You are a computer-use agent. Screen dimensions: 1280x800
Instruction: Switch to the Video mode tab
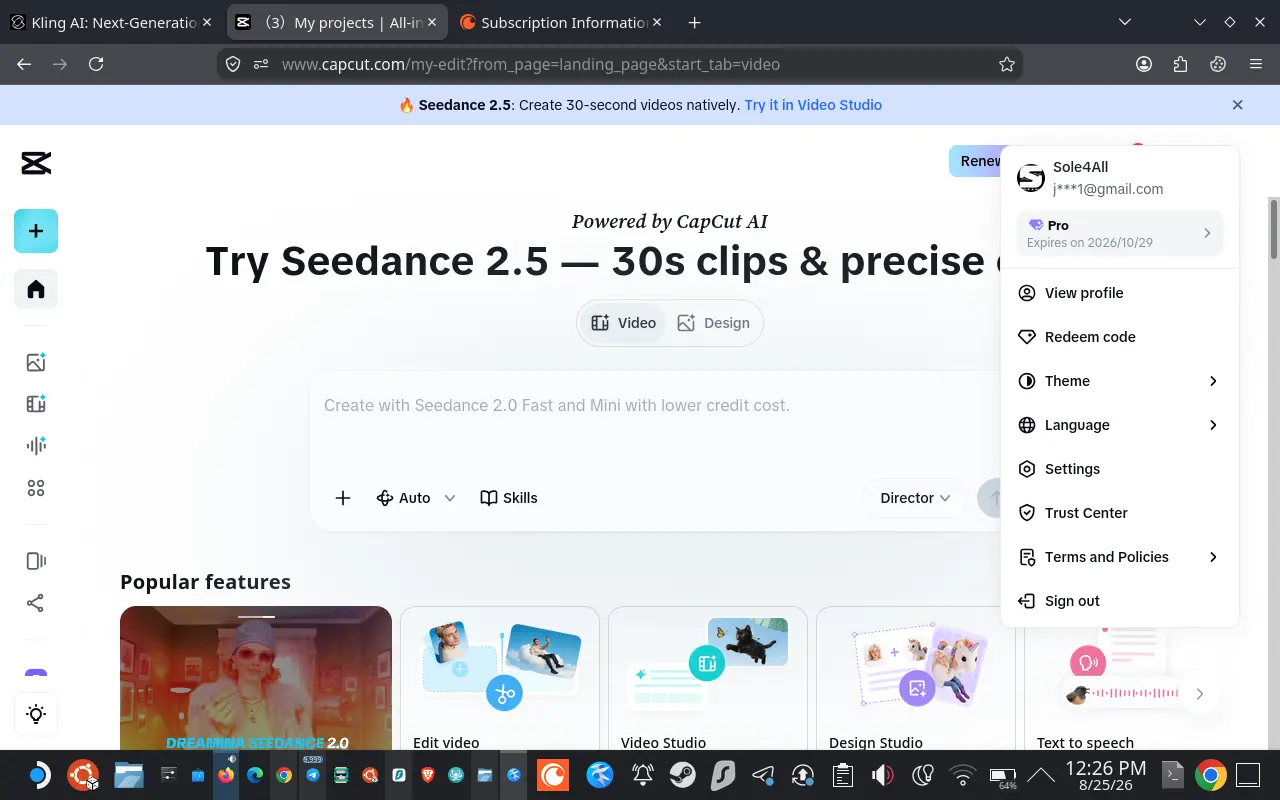(623, 323)
